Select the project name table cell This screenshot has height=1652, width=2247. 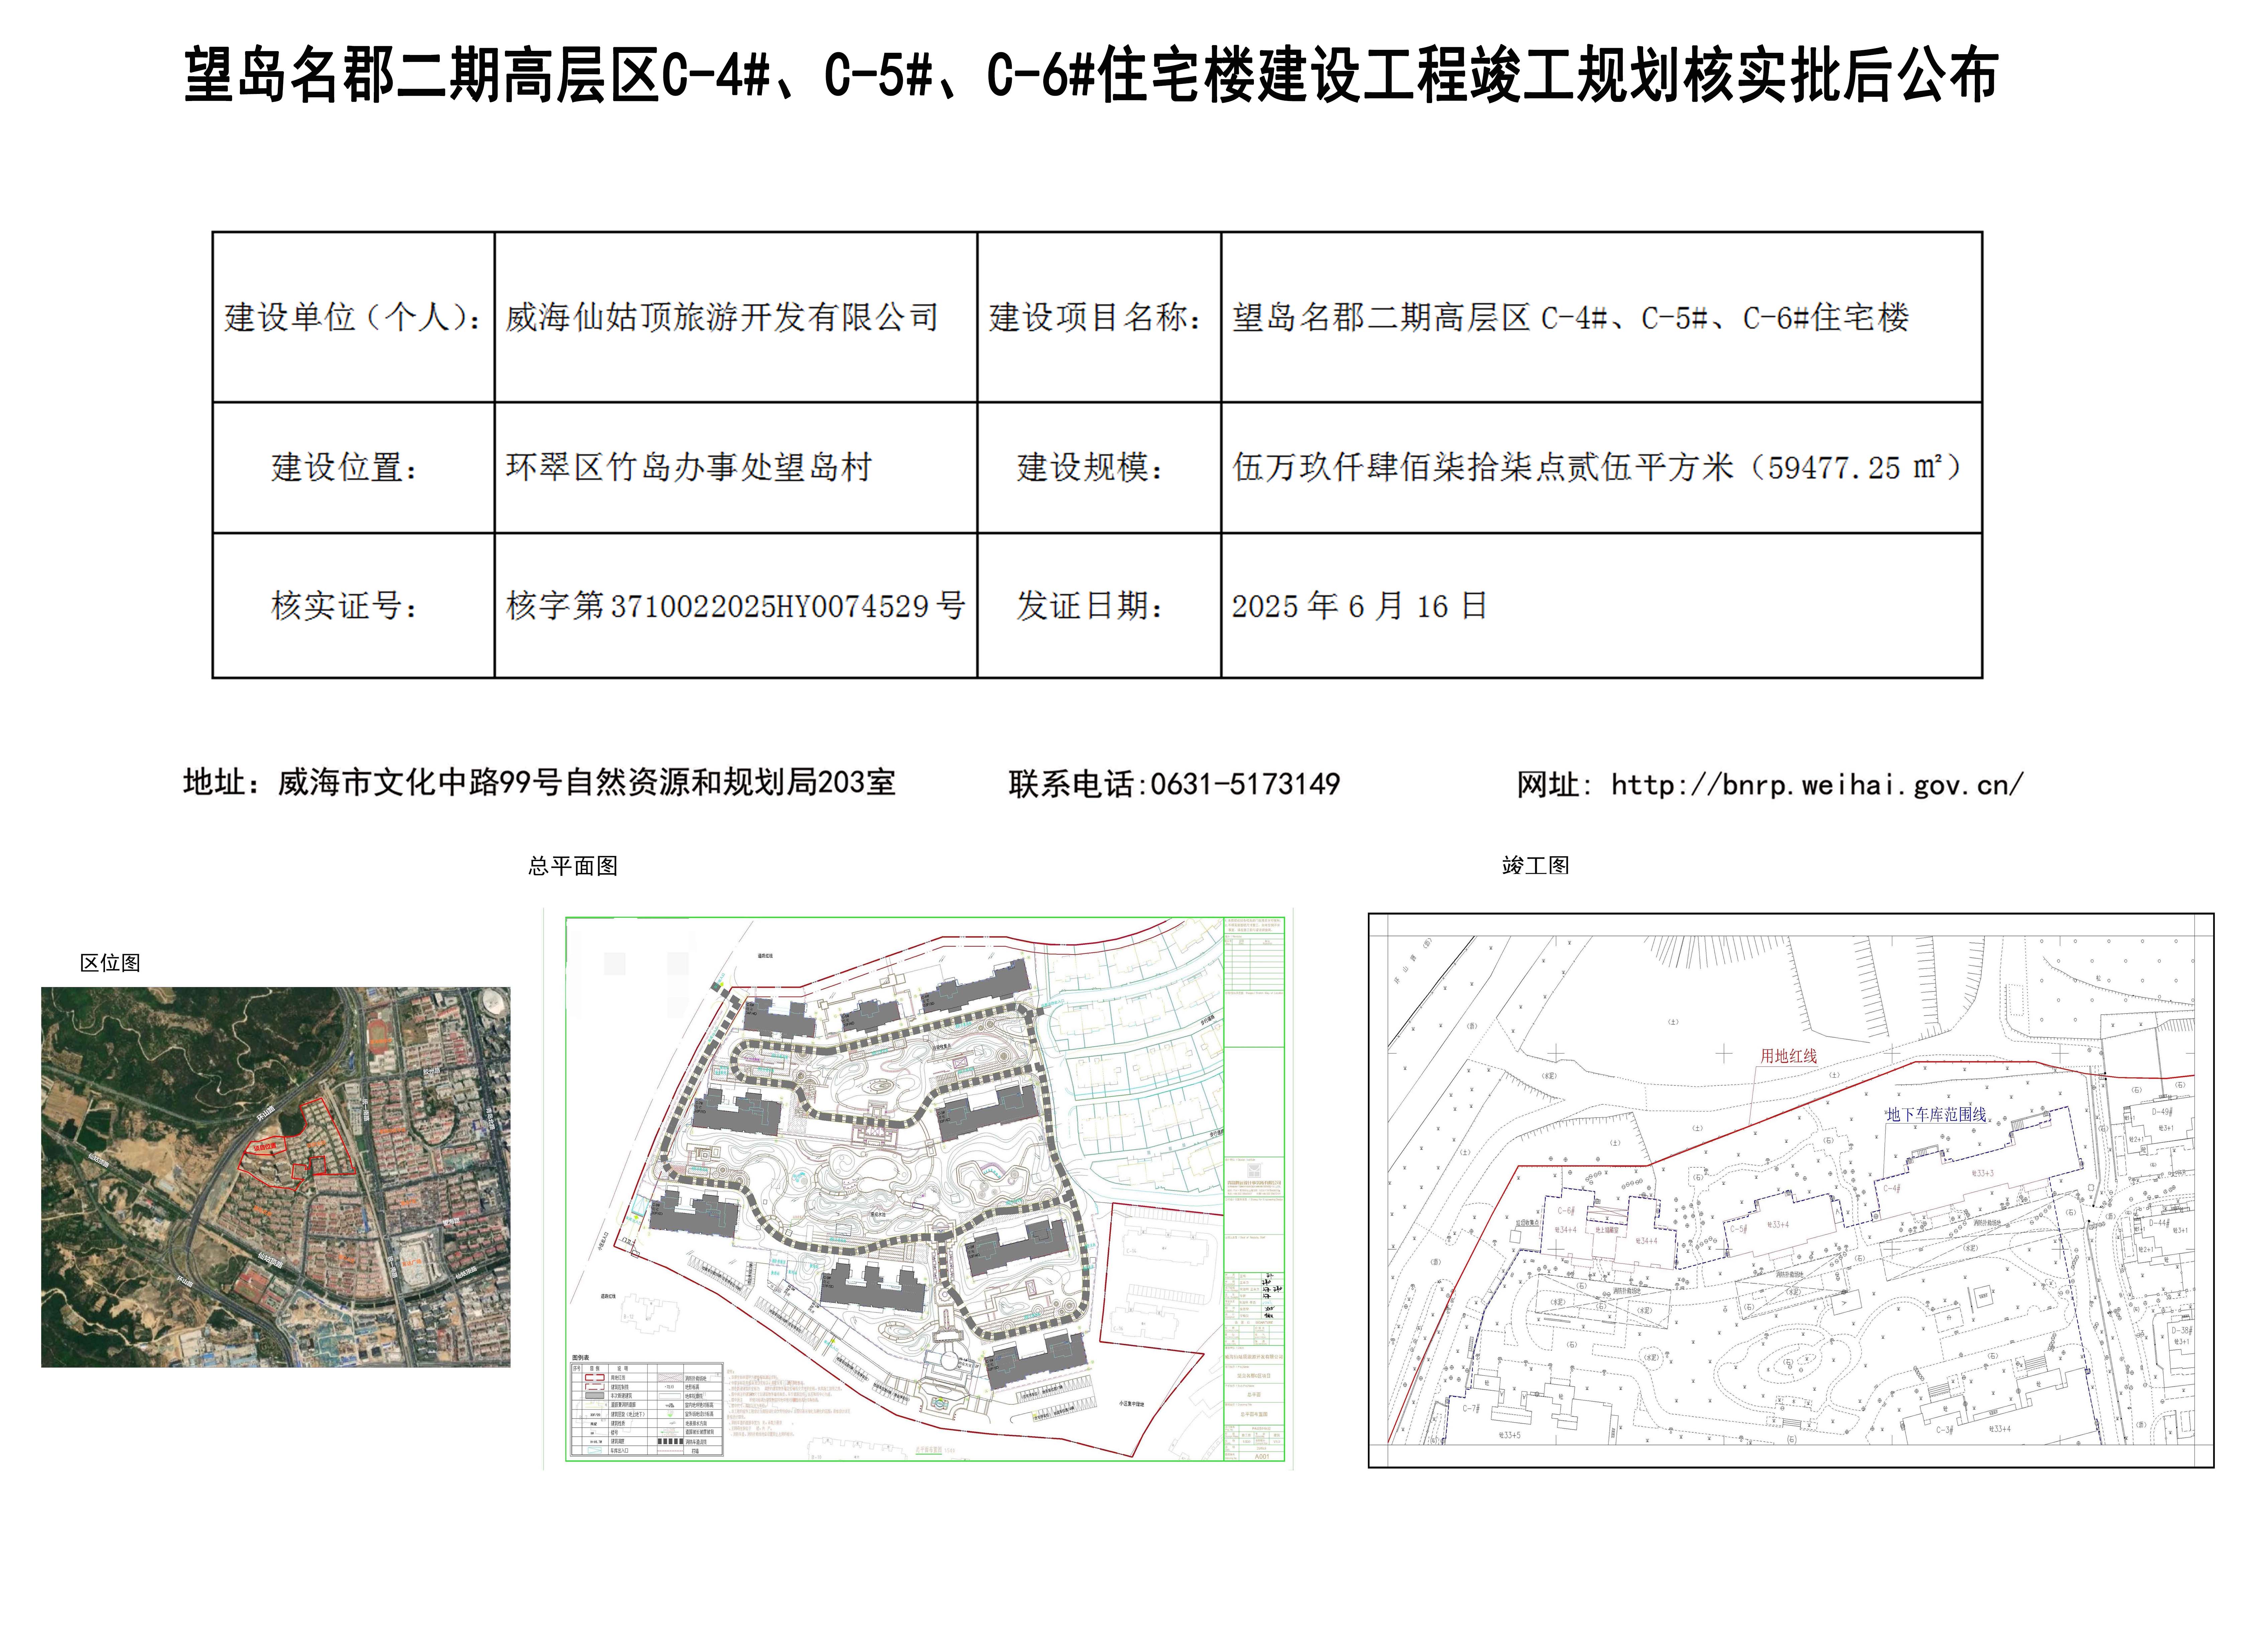[x=1601, y=317]
